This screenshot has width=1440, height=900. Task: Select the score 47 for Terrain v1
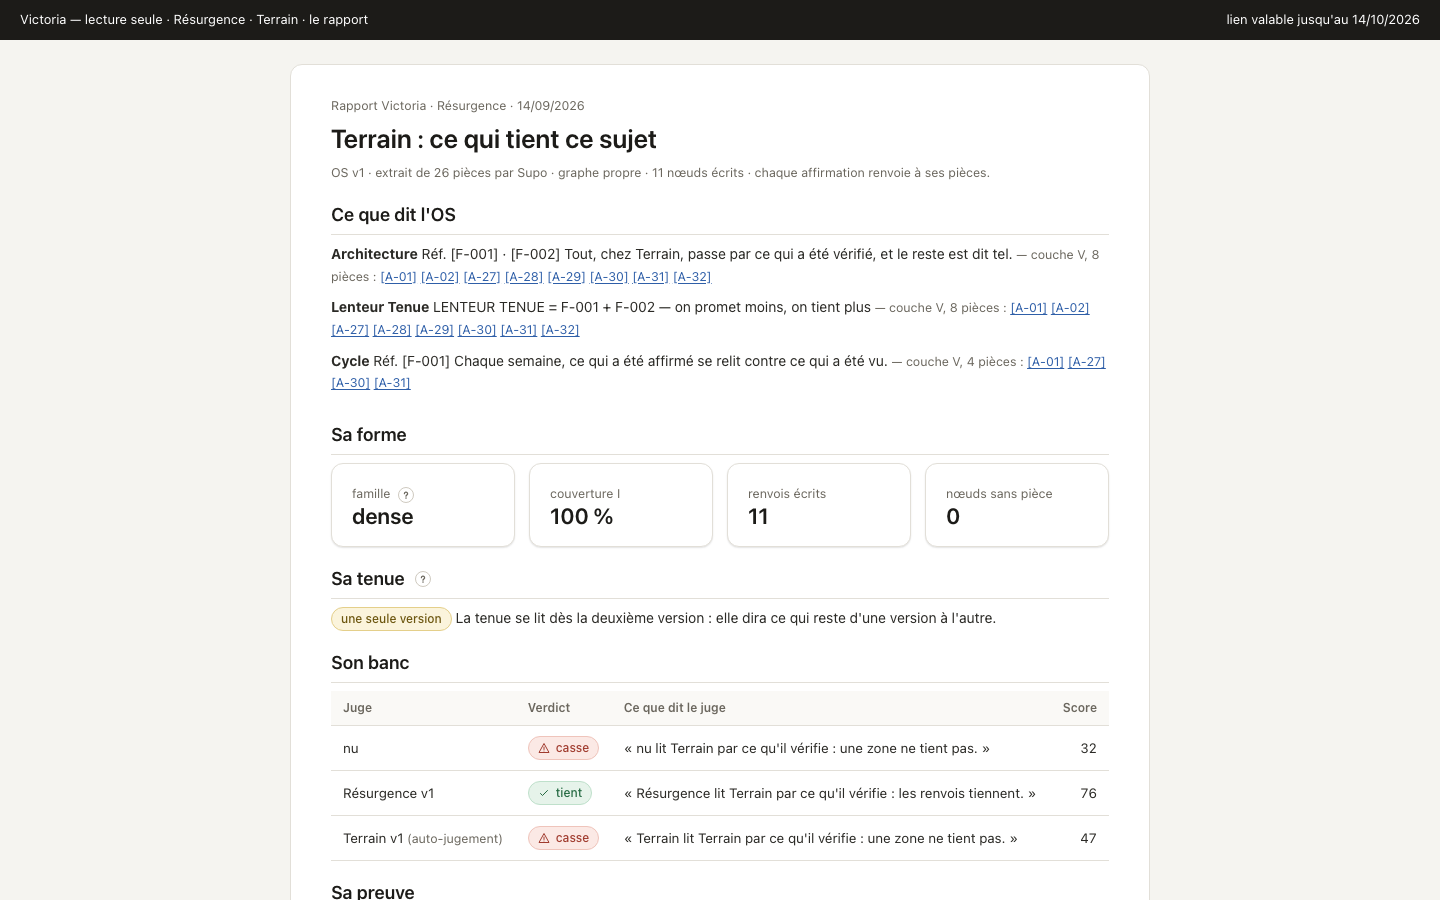tap(1088, 838)
